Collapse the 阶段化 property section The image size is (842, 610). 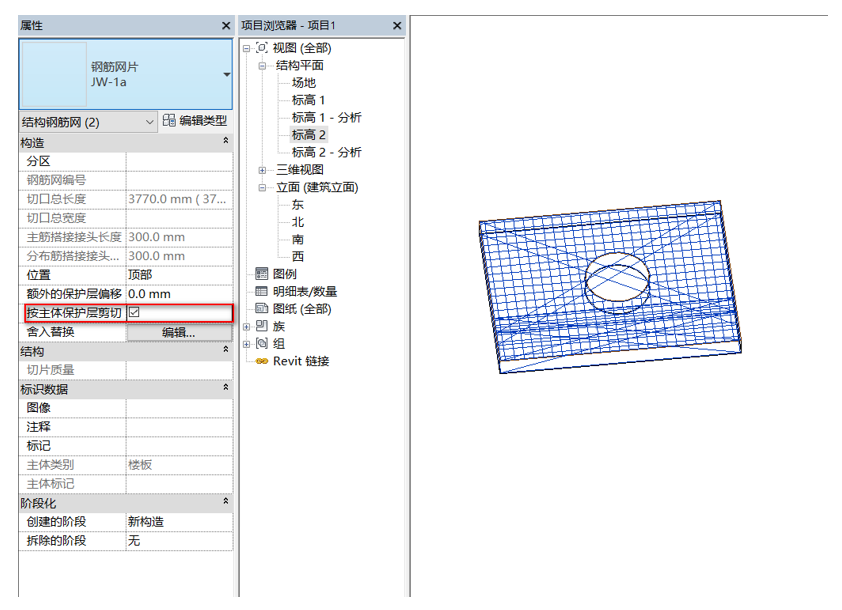tap(225, 502)
